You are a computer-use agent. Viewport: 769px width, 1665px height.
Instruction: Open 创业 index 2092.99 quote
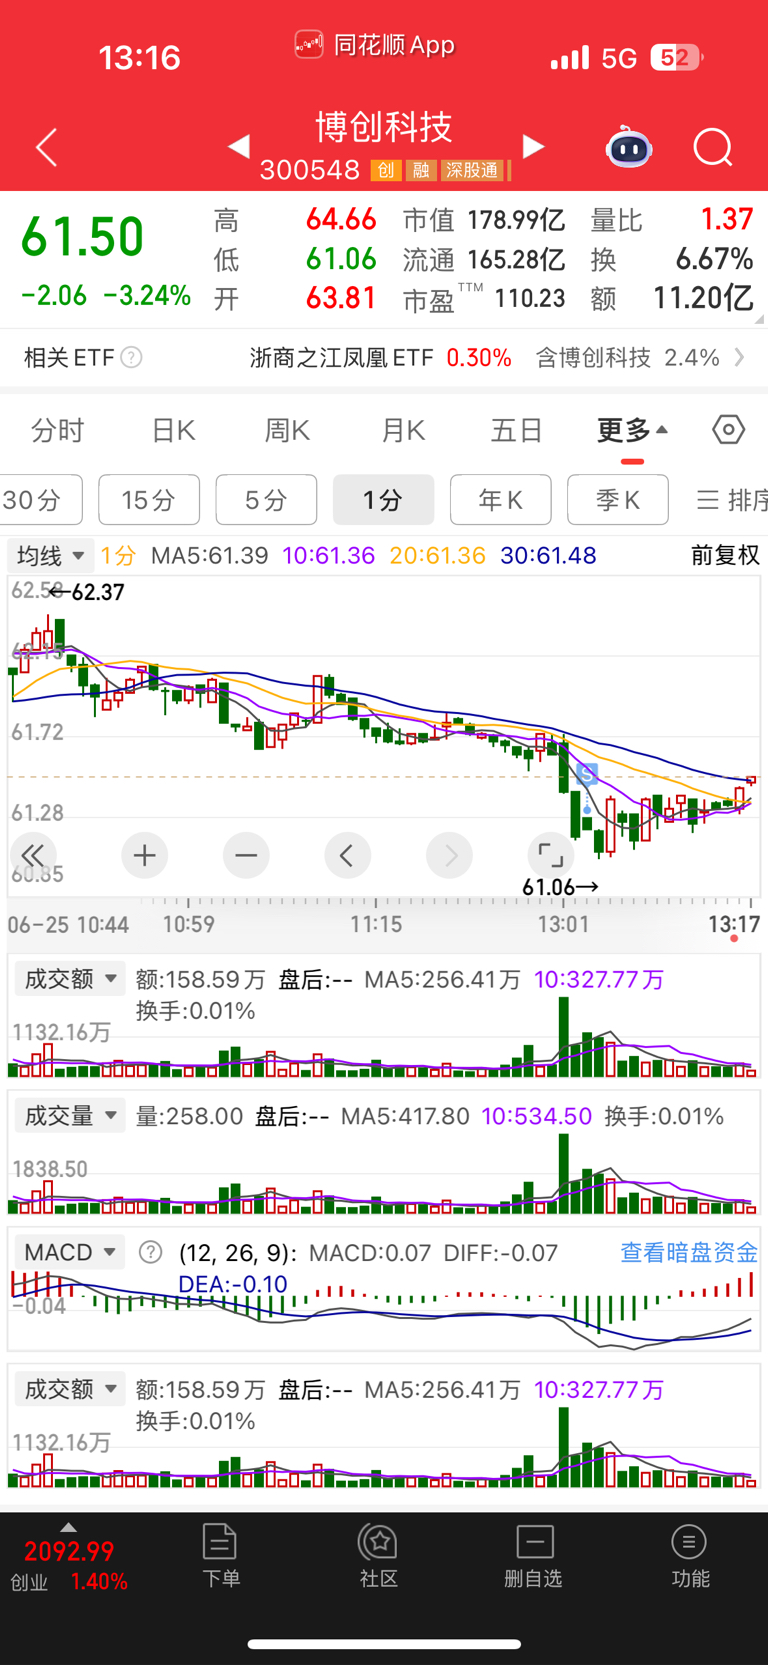[x=69, y=1565]
